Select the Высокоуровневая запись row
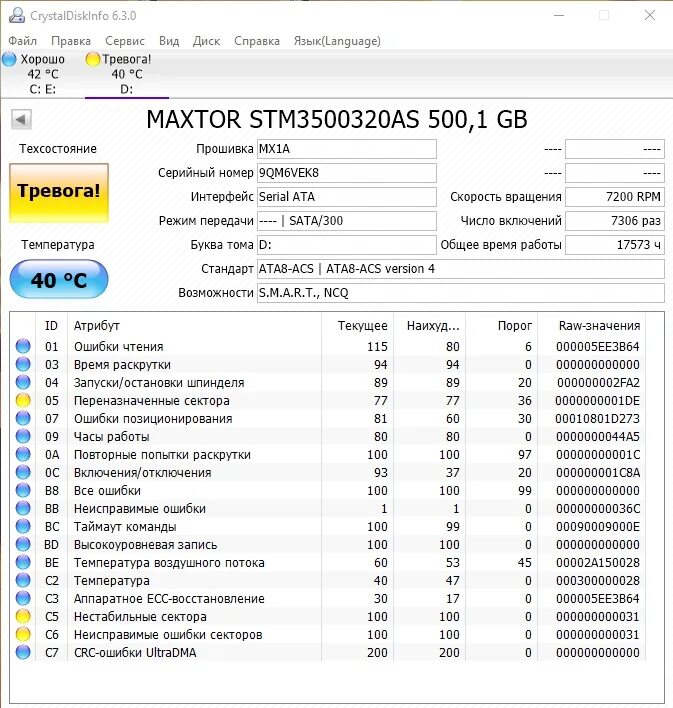Screen dimensions: 673x708 tap(327, 545)
